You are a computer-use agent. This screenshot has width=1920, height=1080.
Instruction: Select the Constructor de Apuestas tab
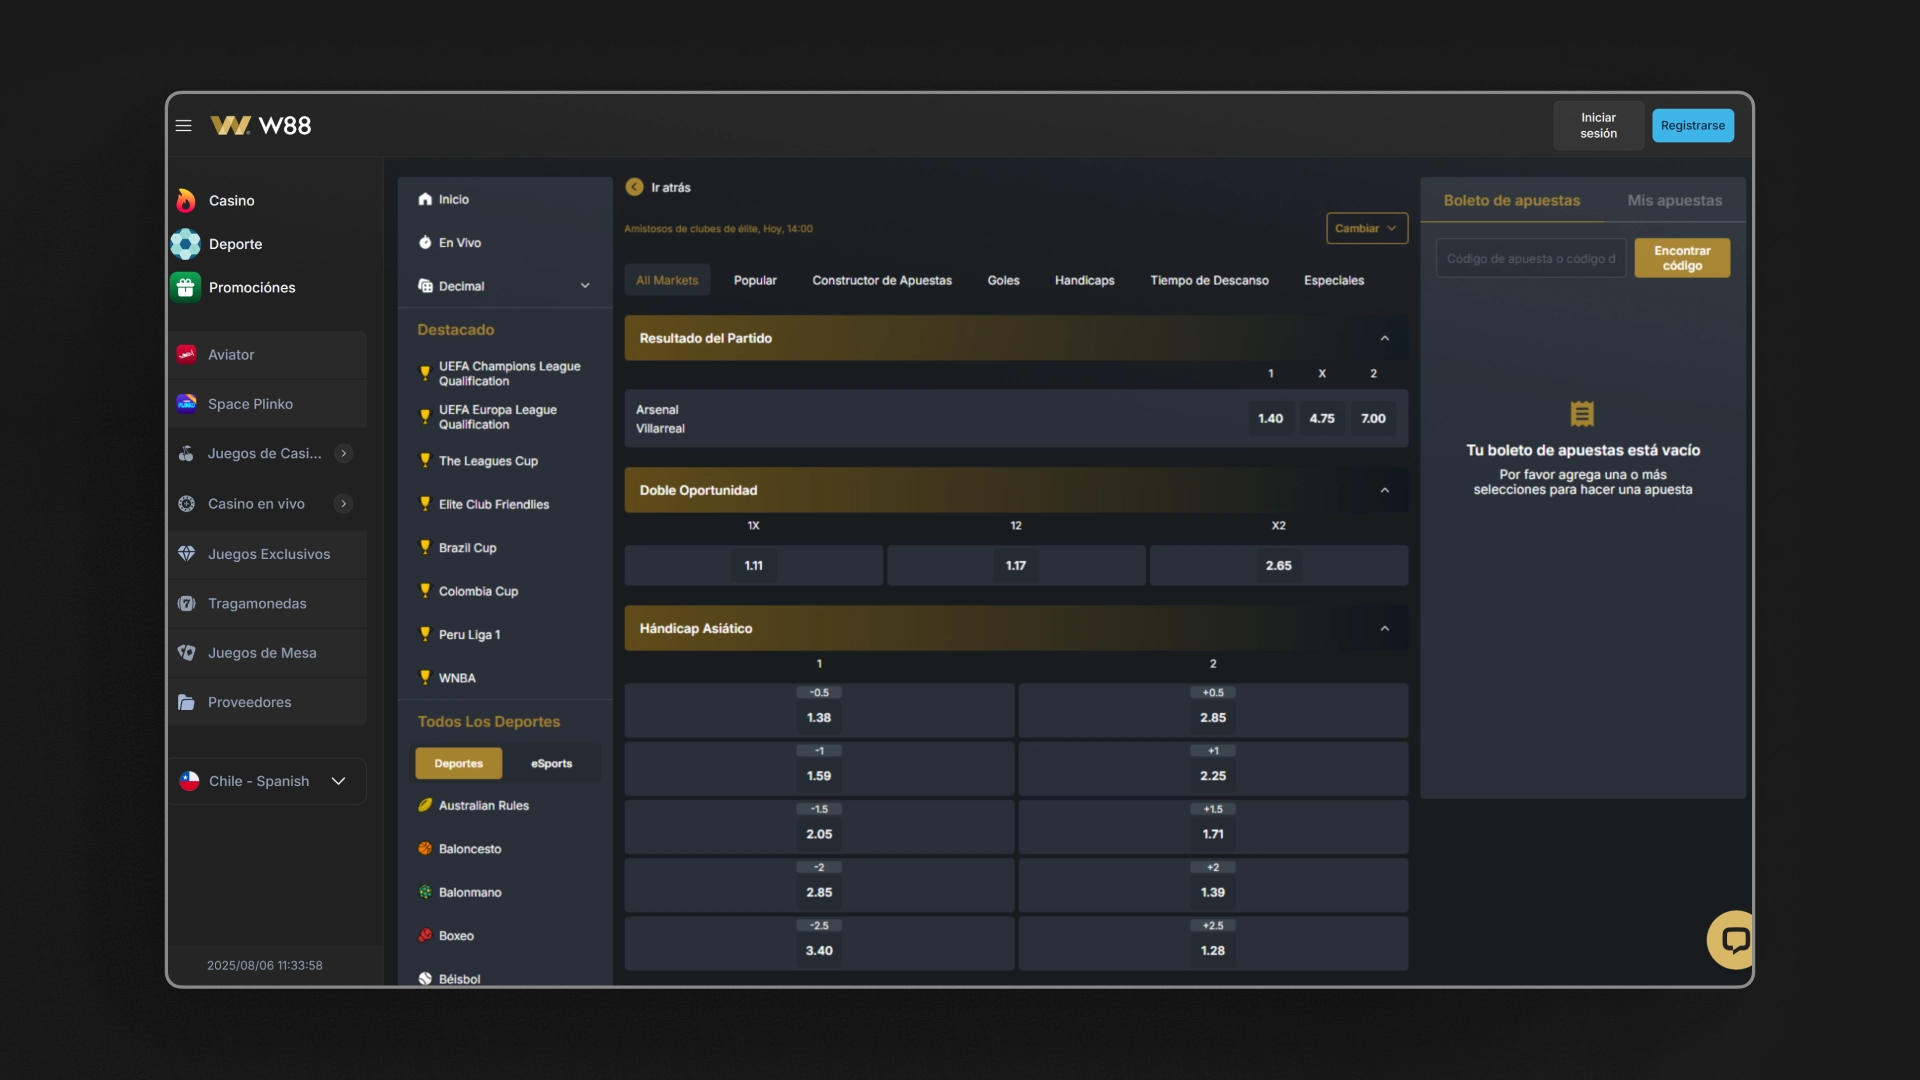(x=882, y=281)
